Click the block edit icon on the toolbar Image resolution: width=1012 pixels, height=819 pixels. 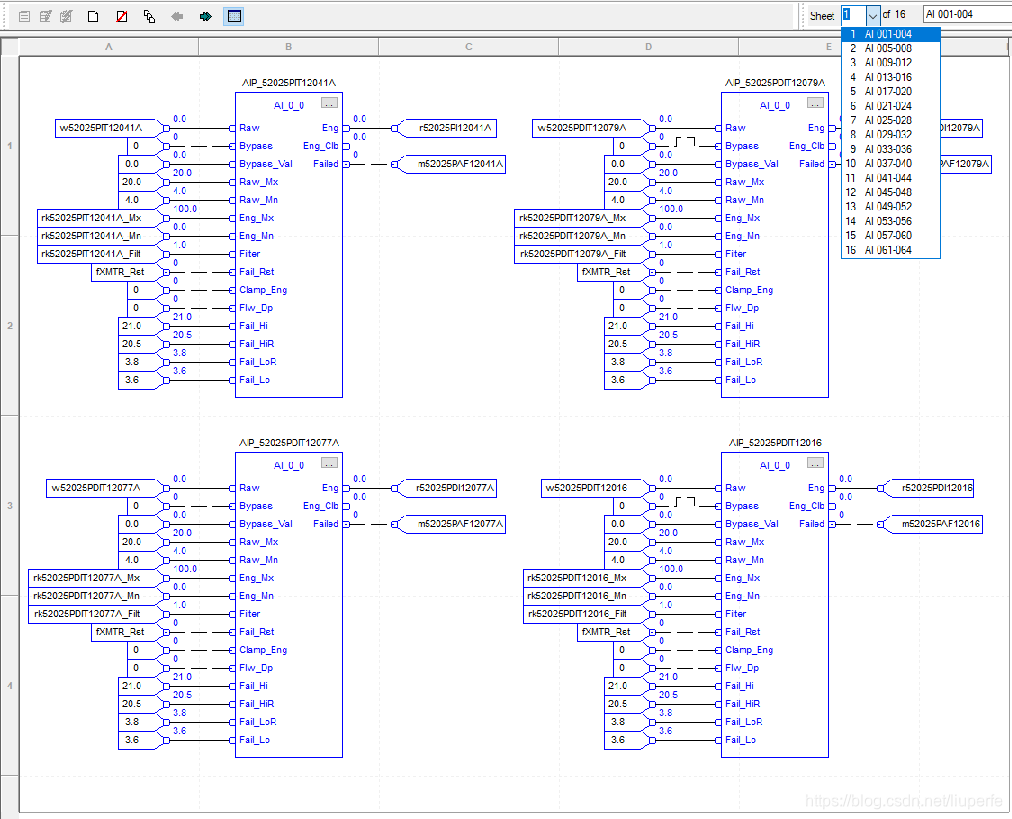click(x=45, y=15)
